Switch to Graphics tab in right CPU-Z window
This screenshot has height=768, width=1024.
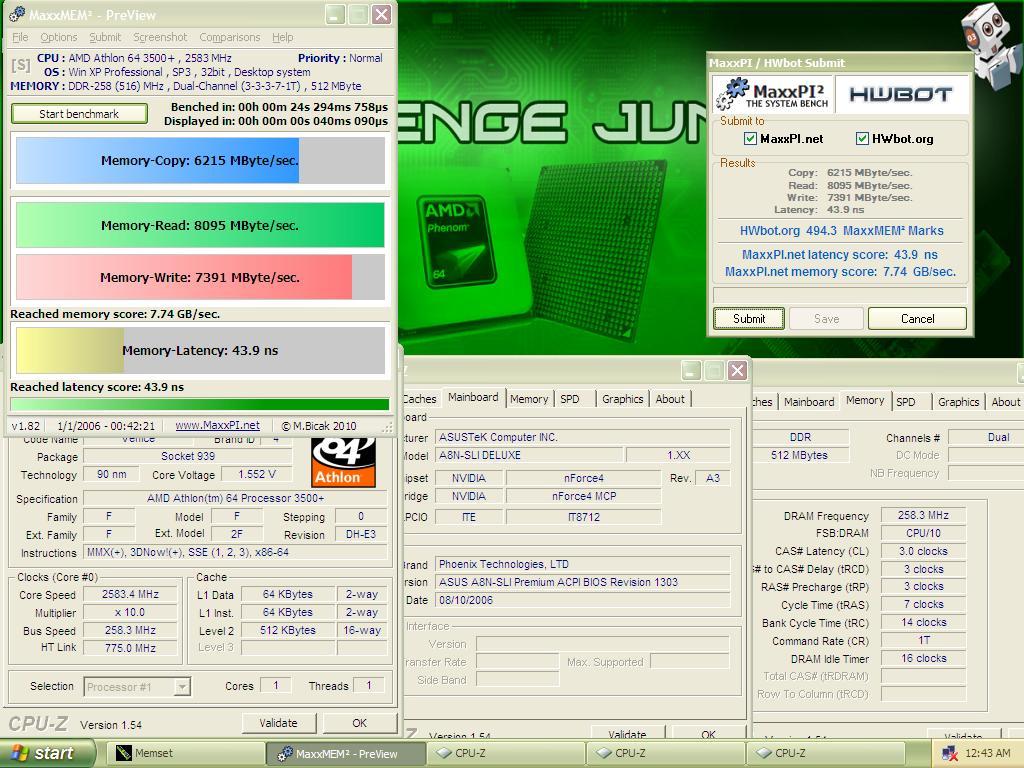coord(959,402)
